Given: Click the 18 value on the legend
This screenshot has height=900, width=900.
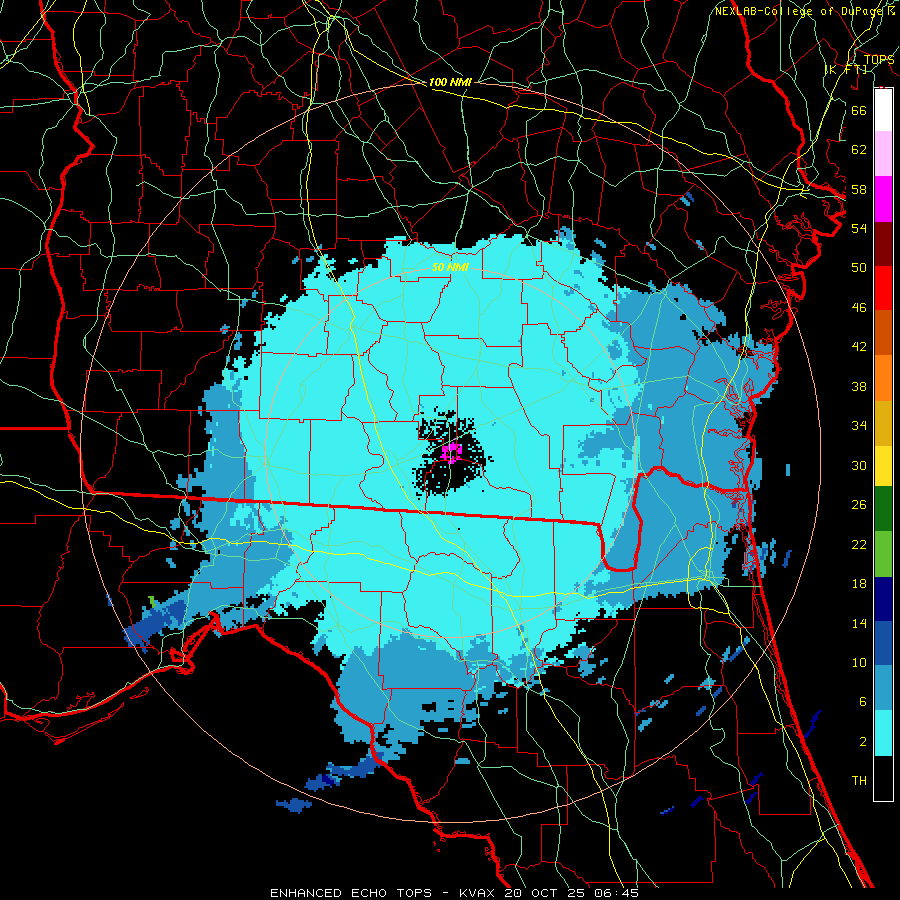Looking at the screenshot, I should tap(859, 584).
